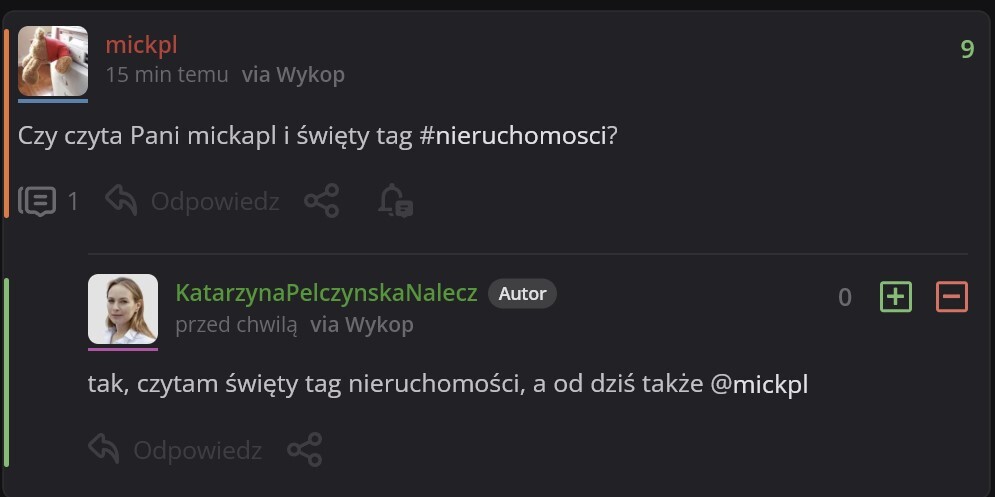Click the Autor badge beside Katarzyna's name

coord(522,293)
